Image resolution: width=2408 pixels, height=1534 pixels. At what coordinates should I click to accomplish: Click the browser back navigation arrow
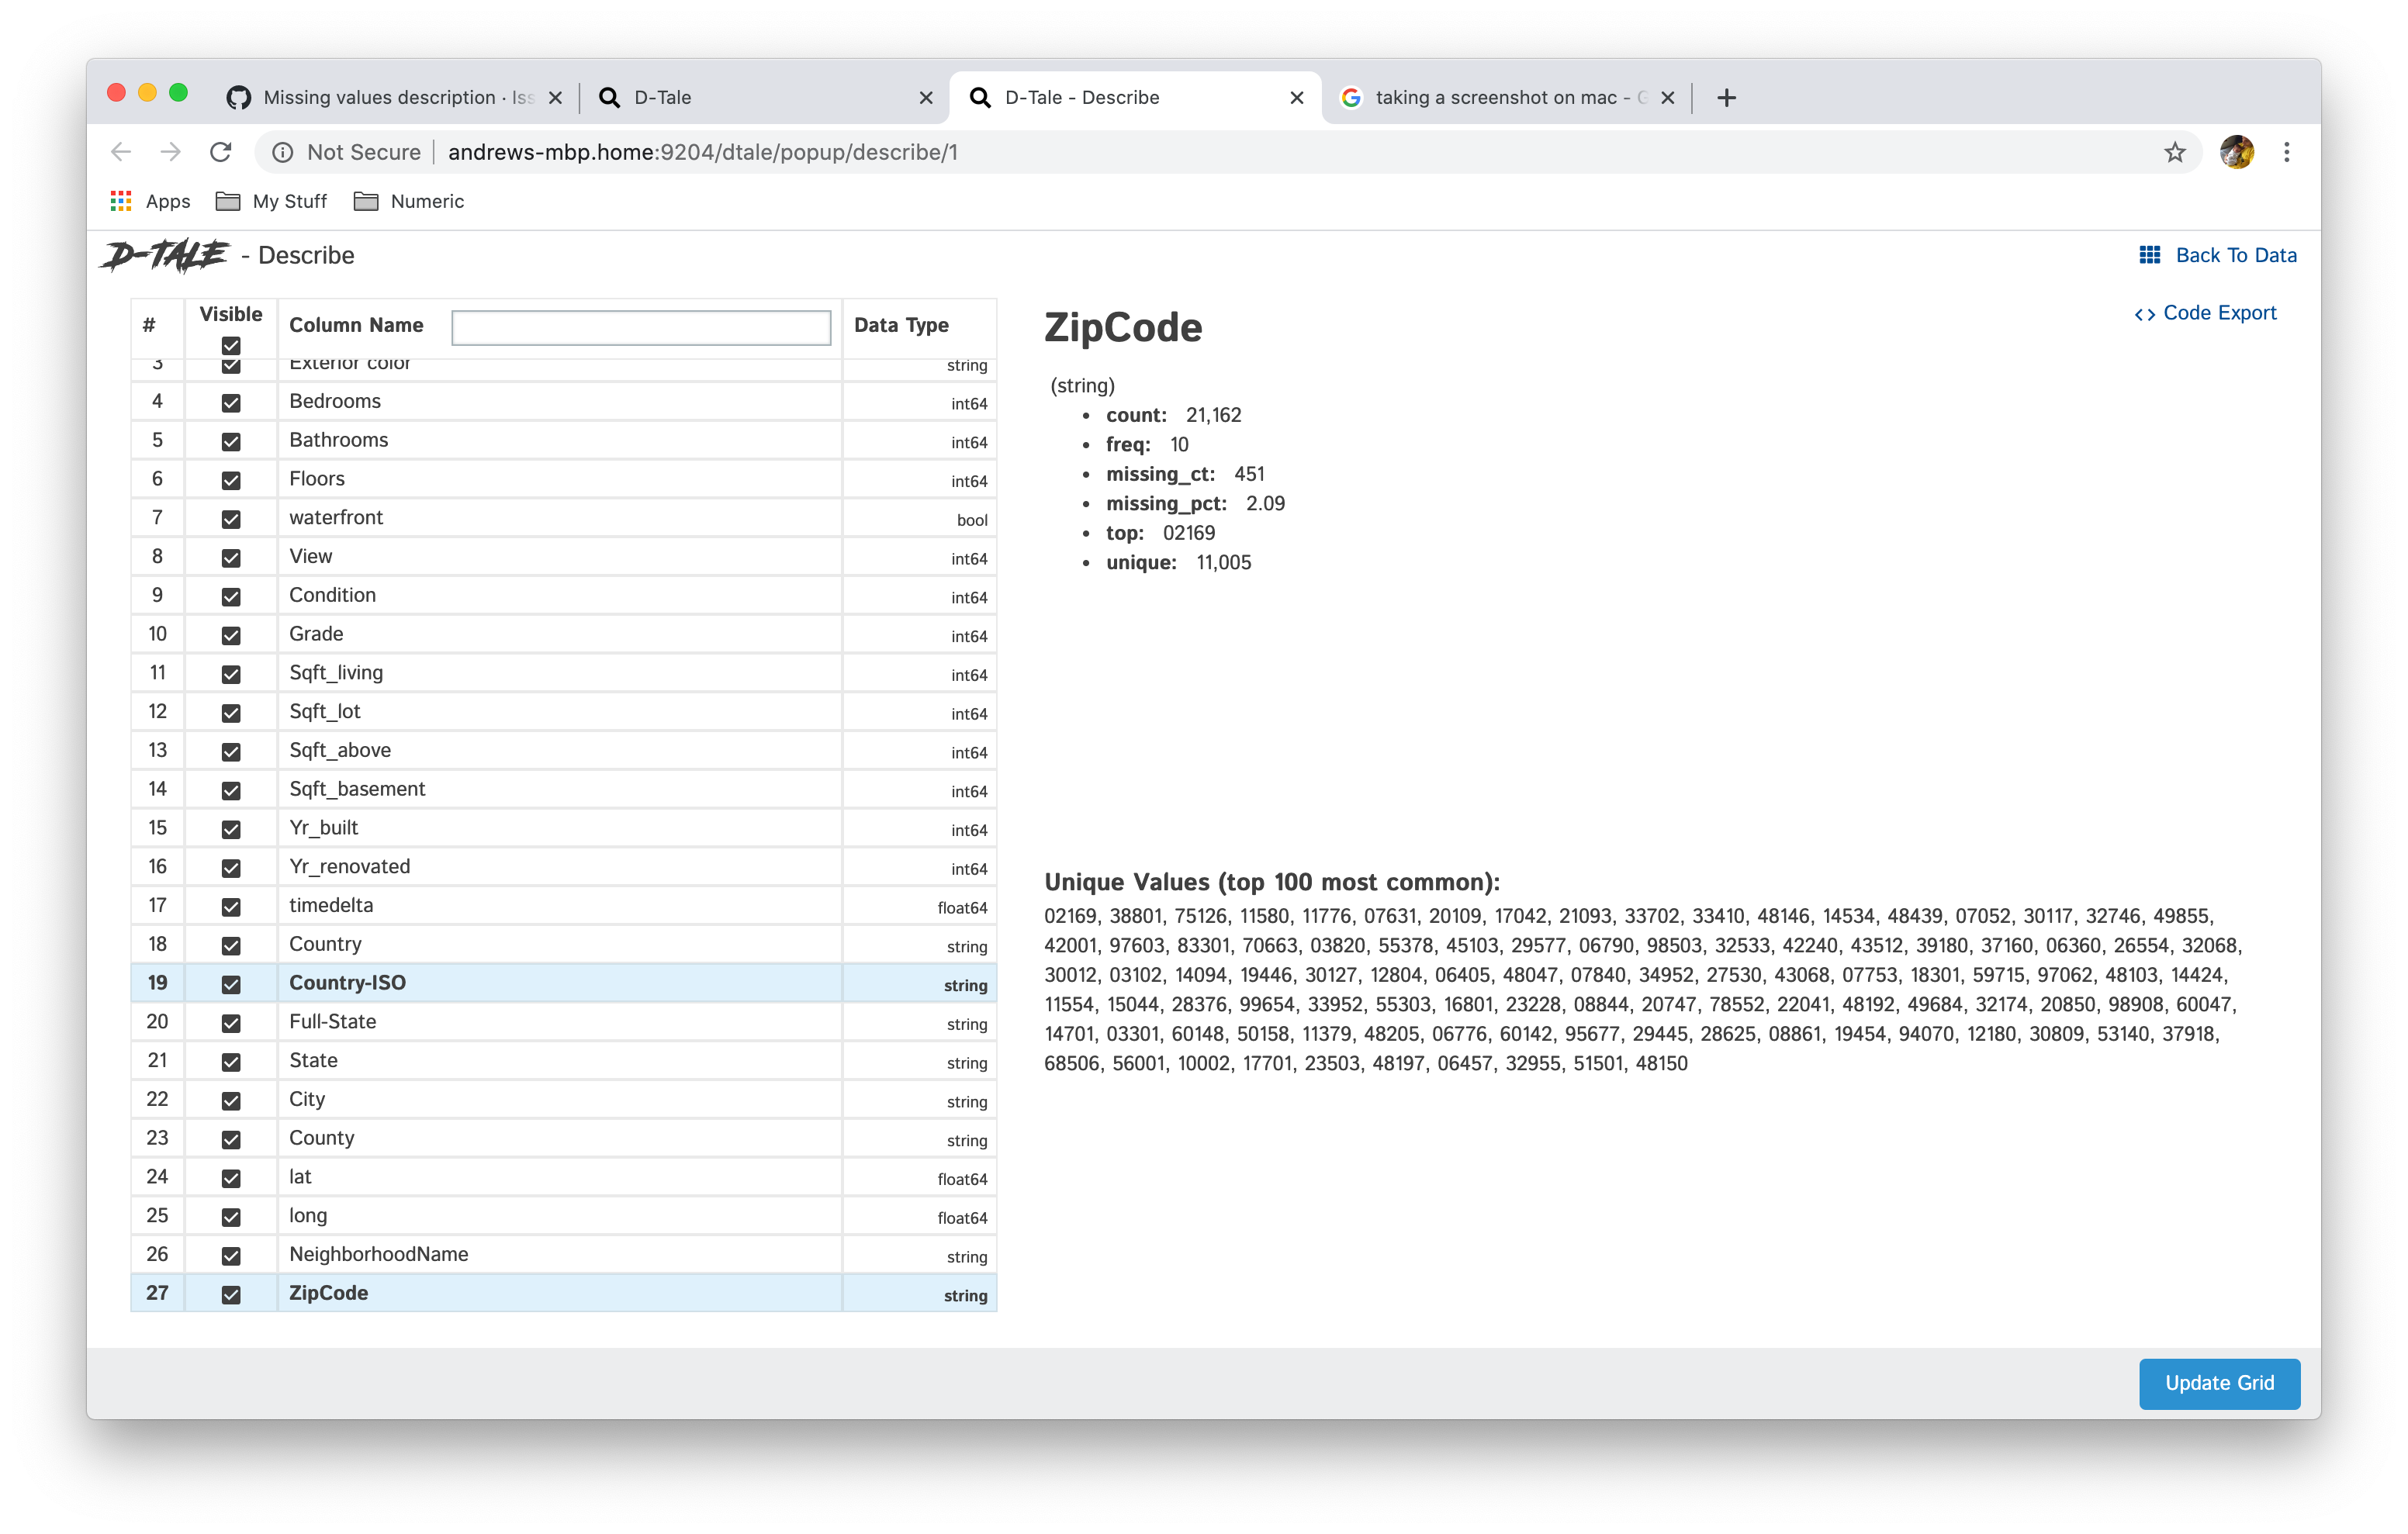coord(120,151)
